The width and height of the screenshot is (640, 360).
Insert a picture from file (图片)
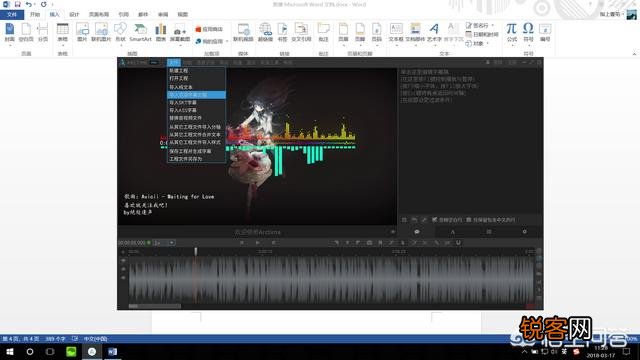pyautogui.click(x=82, y=33)
